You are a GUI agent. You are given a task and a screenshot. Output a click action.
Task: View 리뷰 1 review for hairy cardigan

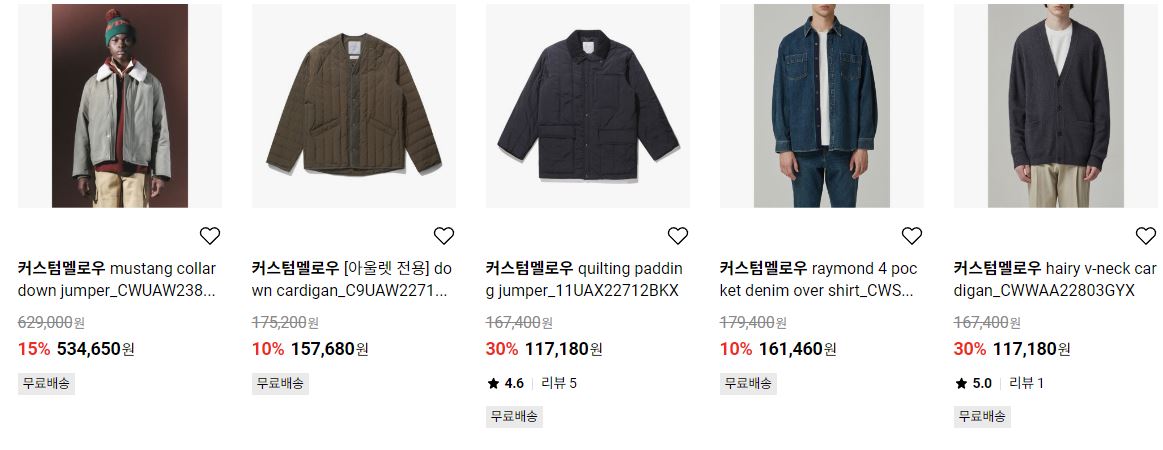tap(1027, 383)
